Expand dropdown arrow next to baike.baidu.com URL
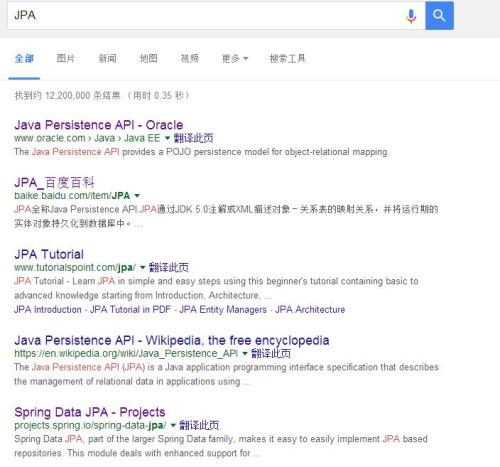 (x=137, y=196)
